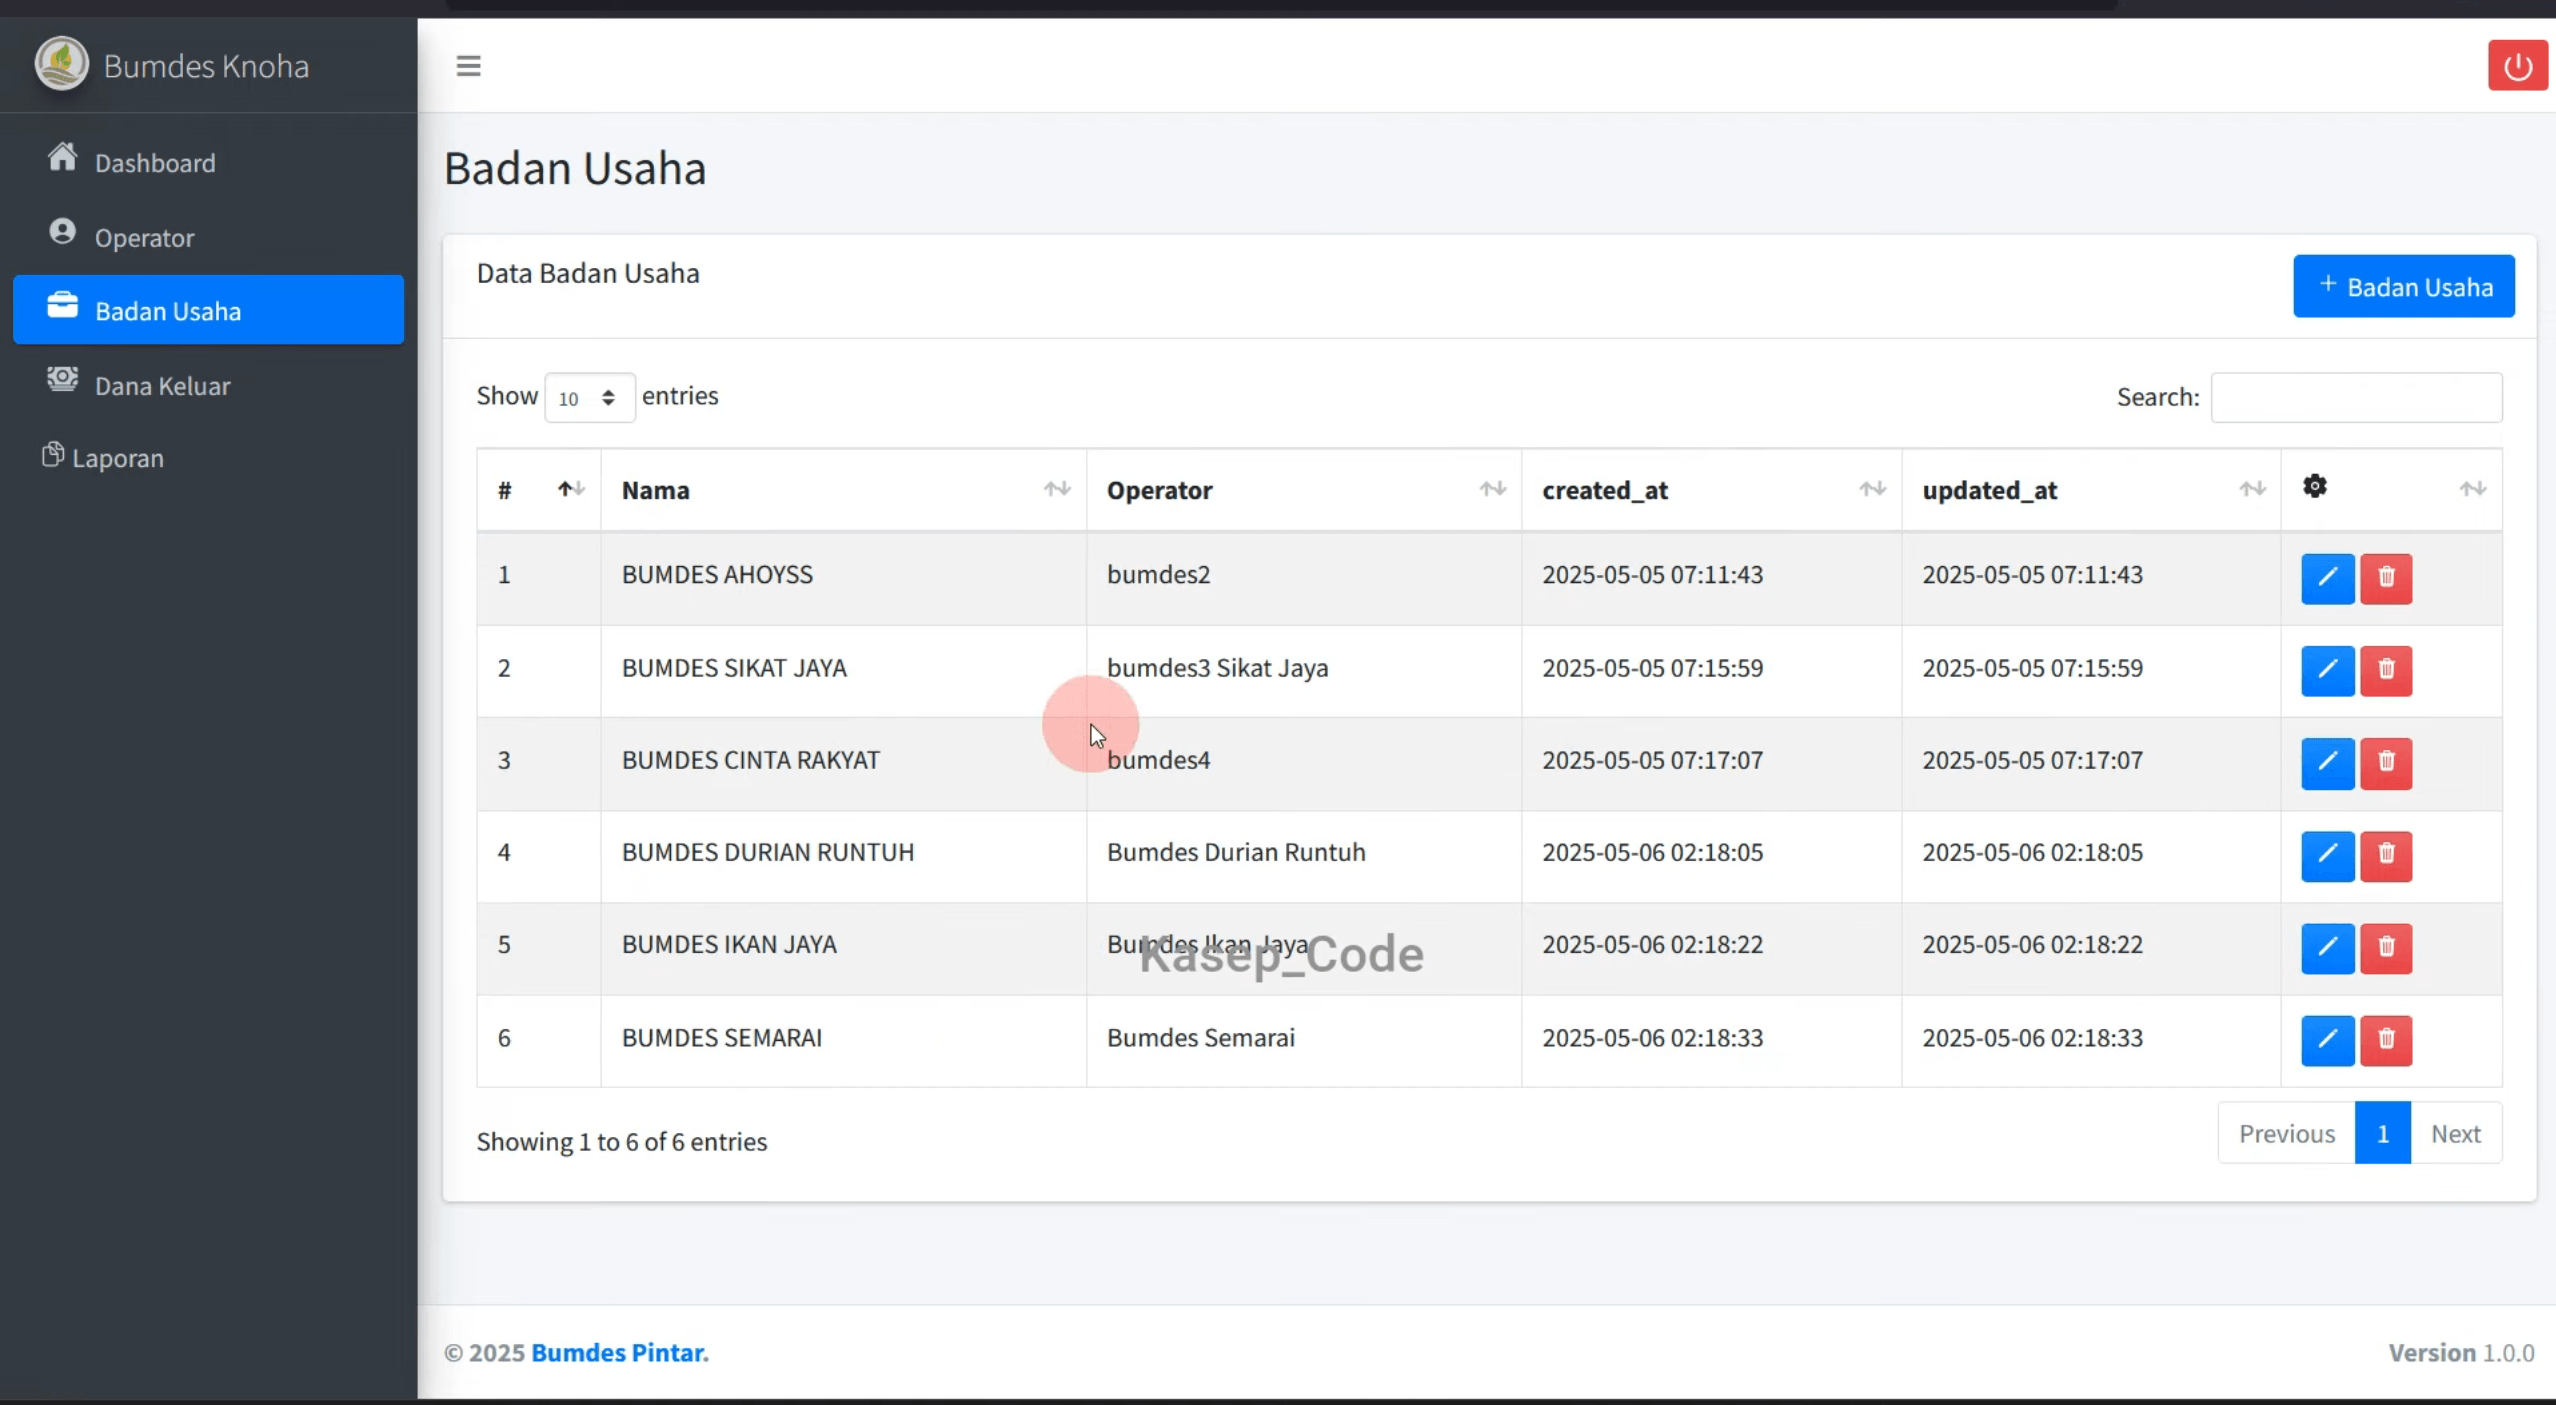Delete the BUMDES DURIAN RUNTUH row

[2386, 855]
